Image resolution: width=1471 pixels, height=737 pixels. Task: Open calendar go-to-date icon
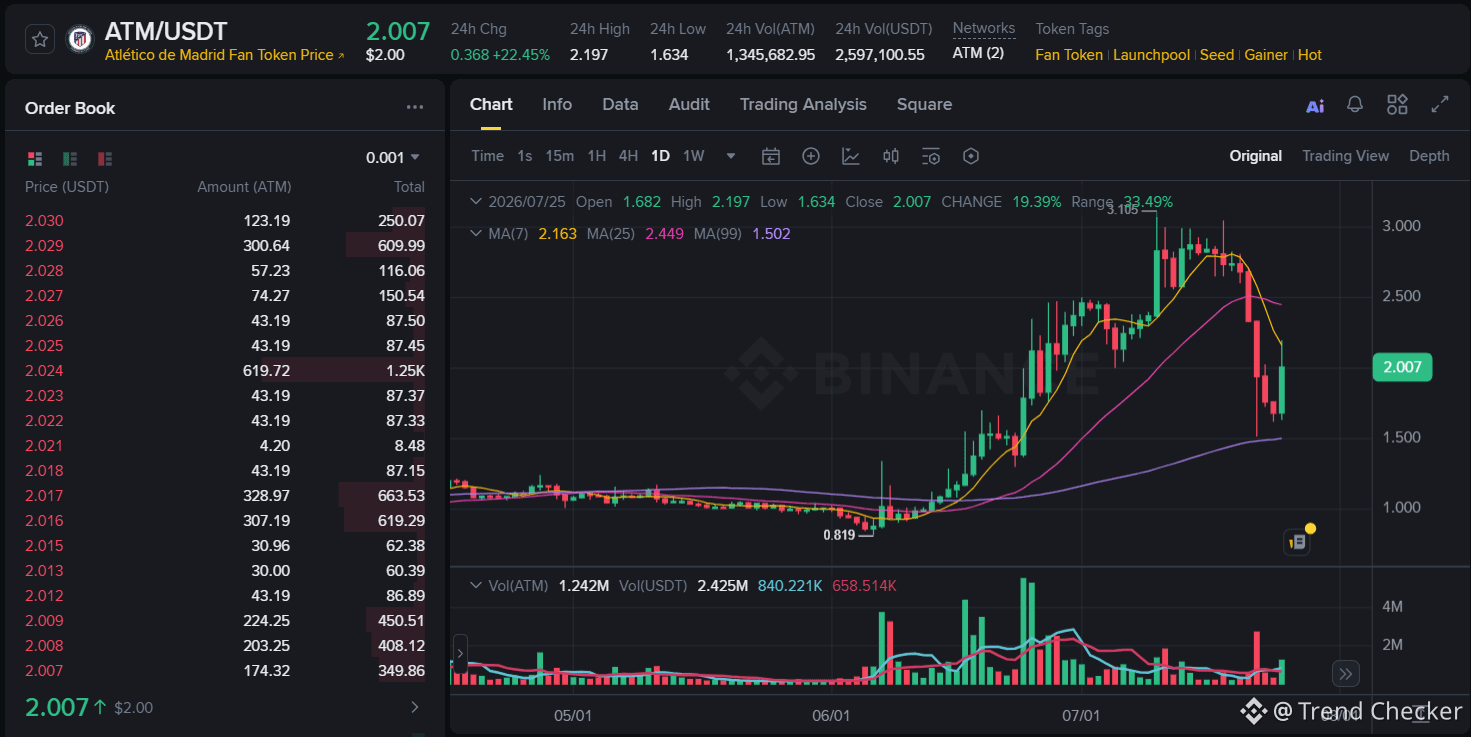(x=770, y=156)
